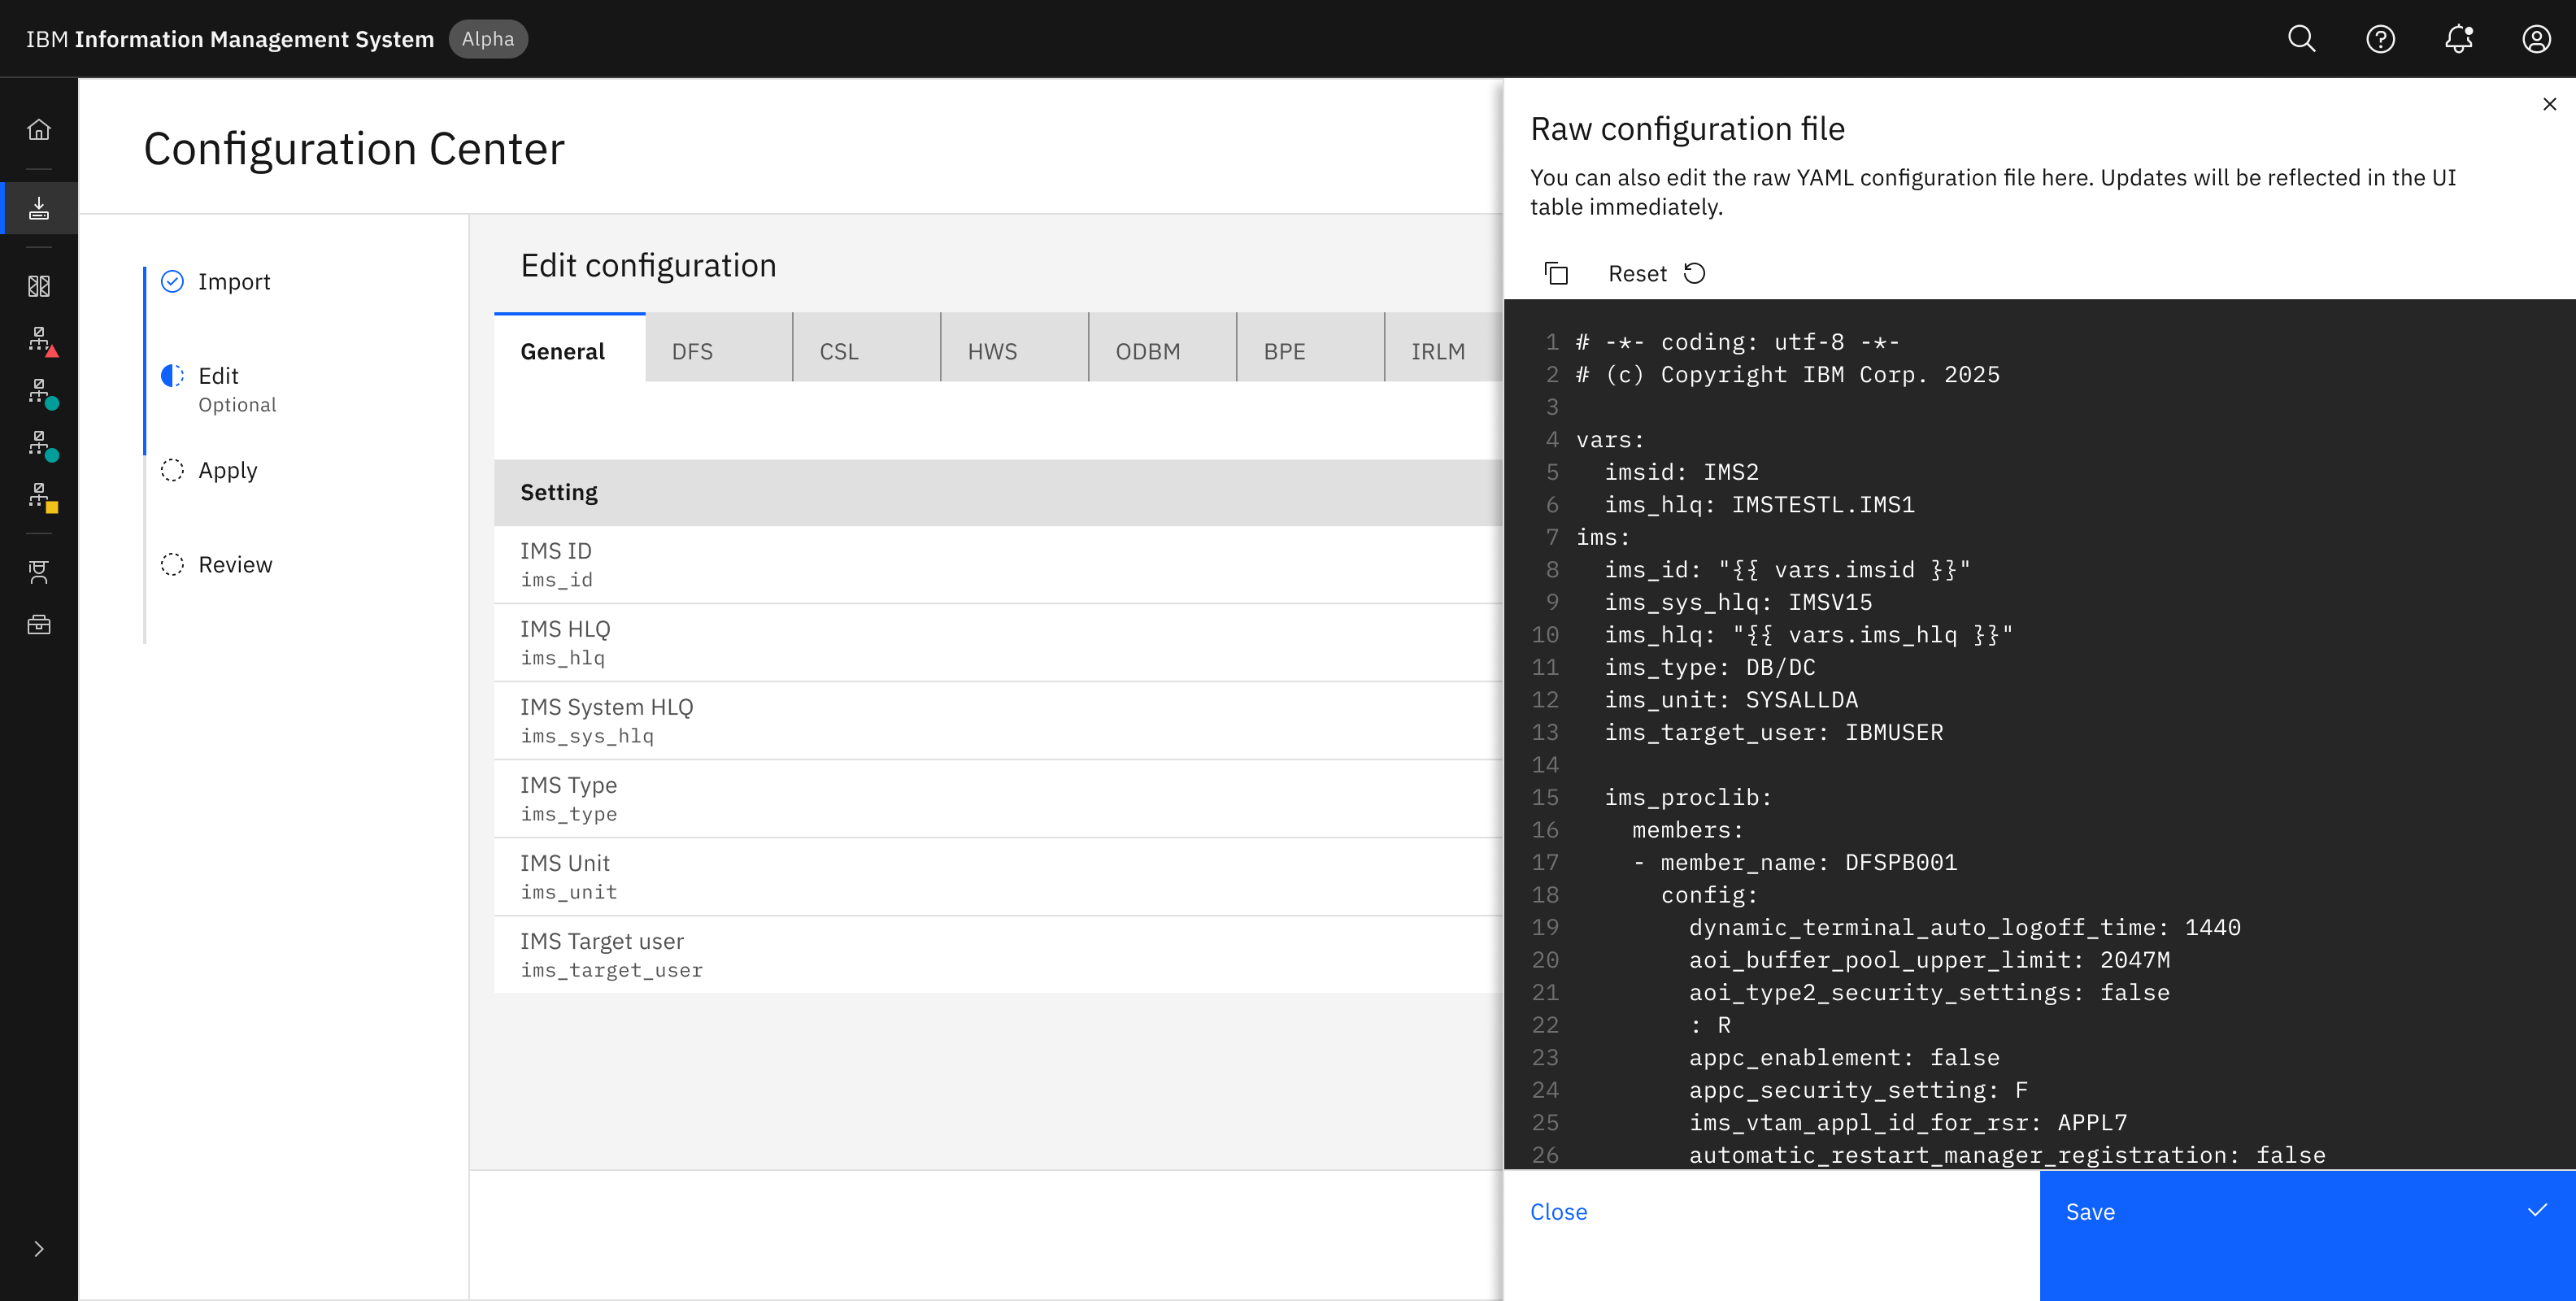Save the raw configuration changes
Screen dimensions: 2576x1301
2307,1236
